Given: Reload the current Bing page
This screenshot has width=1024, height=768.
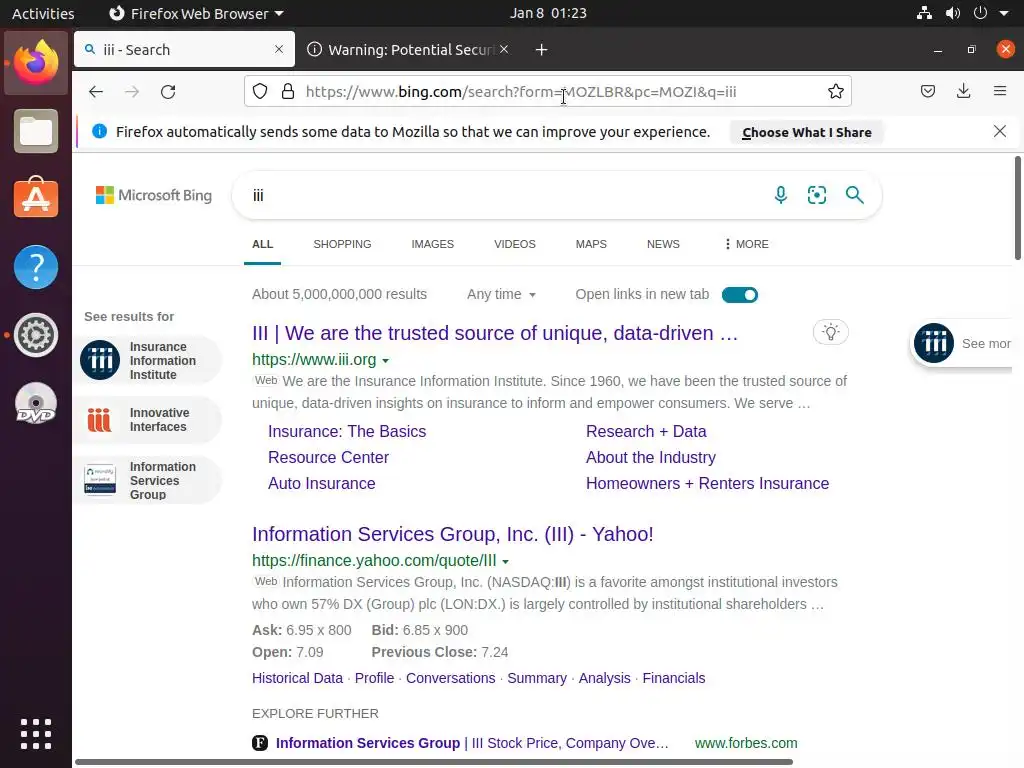Looking at the screenshot, I should pos(168,91).
